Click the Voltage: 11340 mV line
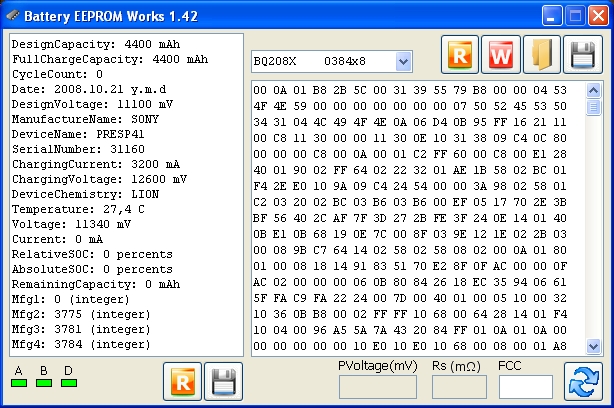The image size is (614, 408). tap(71, 224)
